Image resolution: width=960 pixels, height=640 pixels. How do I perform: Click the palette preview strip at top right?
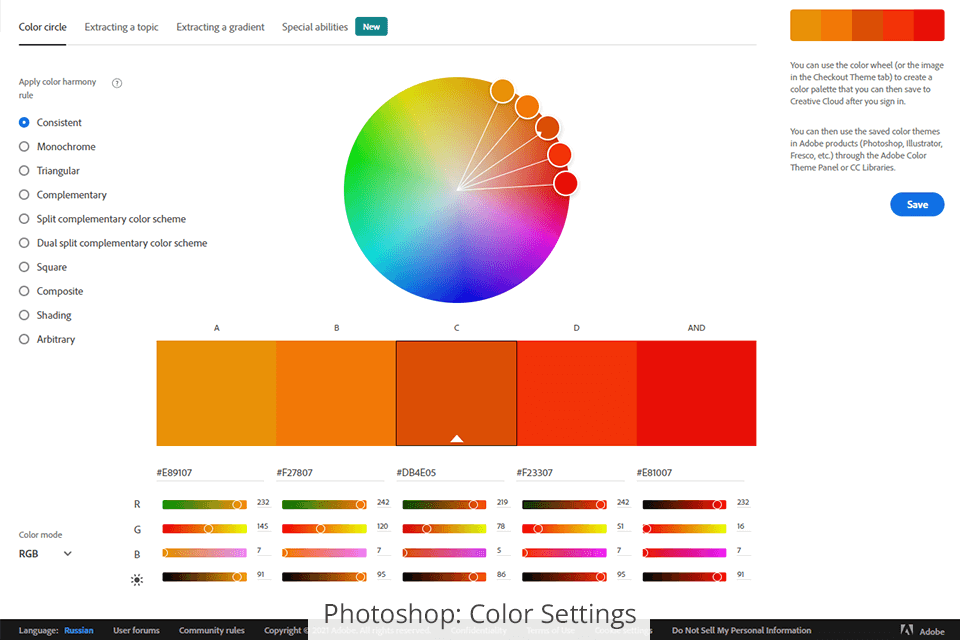[x=867, y=25]
